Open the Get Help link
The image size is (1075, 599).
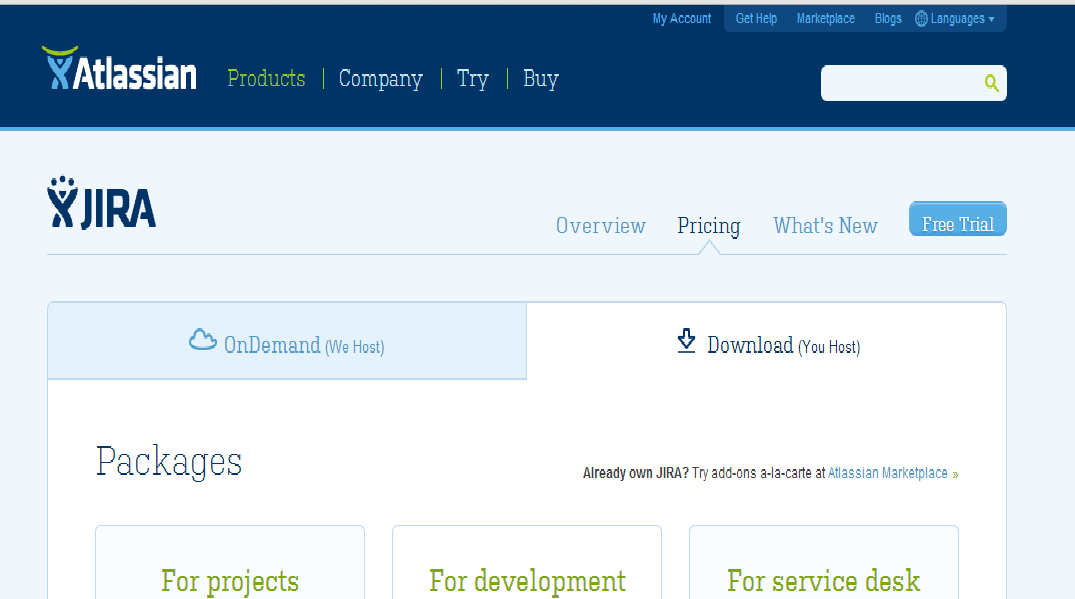coord(756,19)
